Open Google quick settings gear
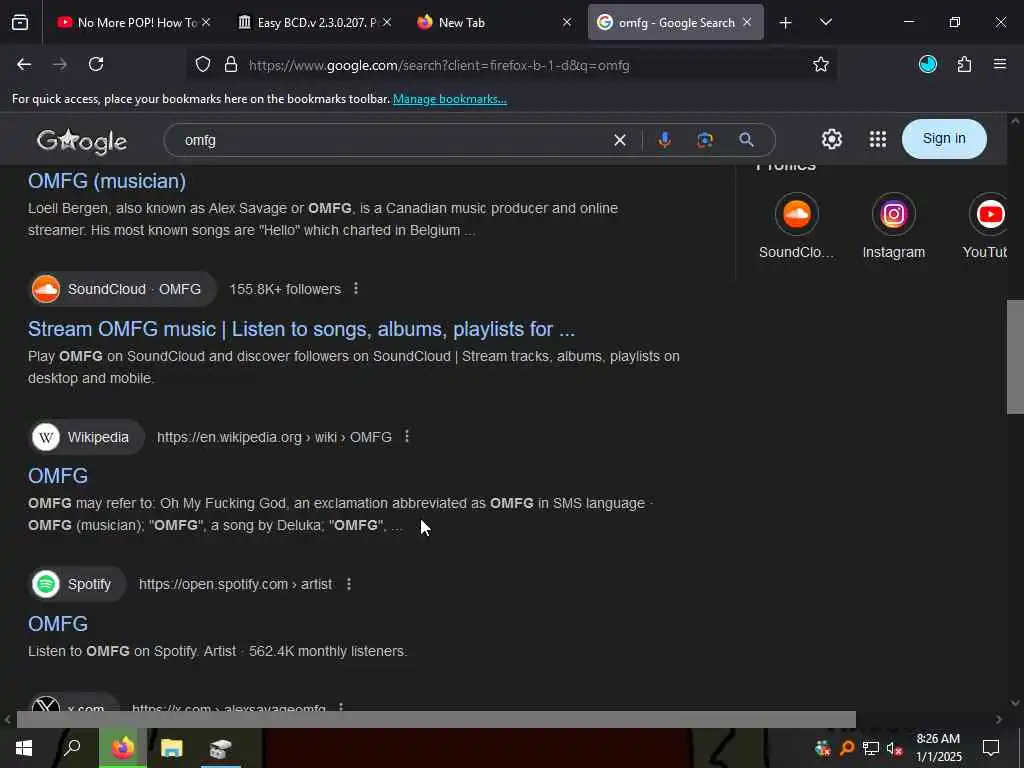The width and height of the screenshot is (1024, 768). (831, 138)
